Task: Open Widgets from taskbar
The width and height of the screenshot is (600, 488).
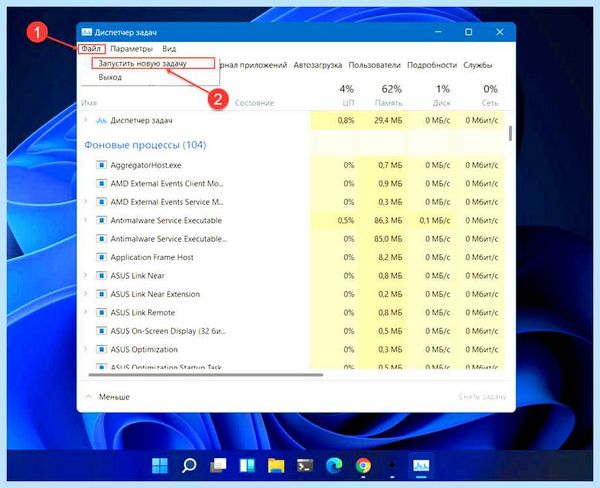Action: pyautogui.click(x=247, y=465)
